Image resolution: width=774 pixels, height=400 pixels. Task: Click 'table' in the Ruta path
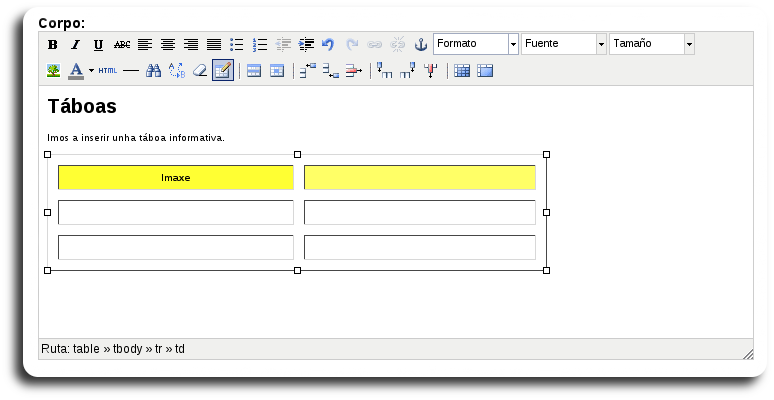[86, 349]
